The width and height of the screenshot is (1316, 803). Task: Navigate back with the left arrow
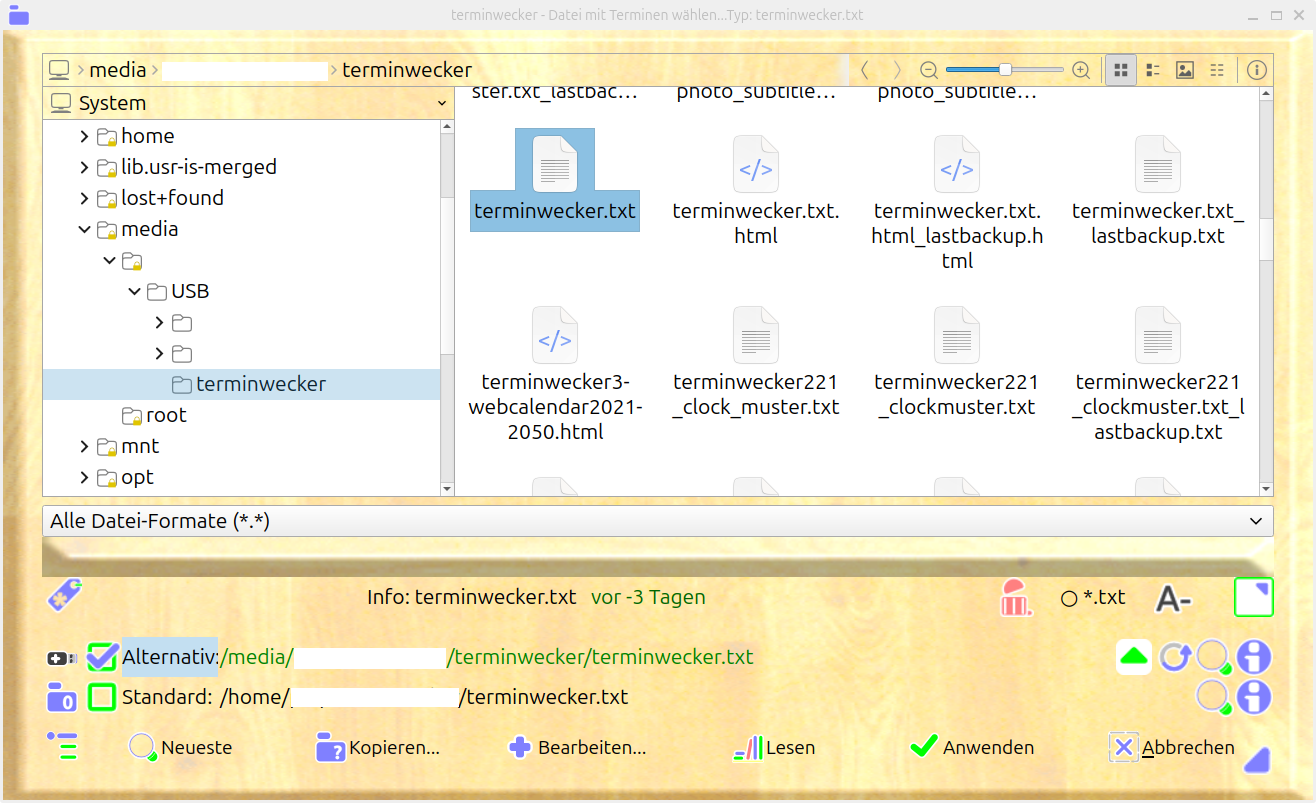click(864, 70)
